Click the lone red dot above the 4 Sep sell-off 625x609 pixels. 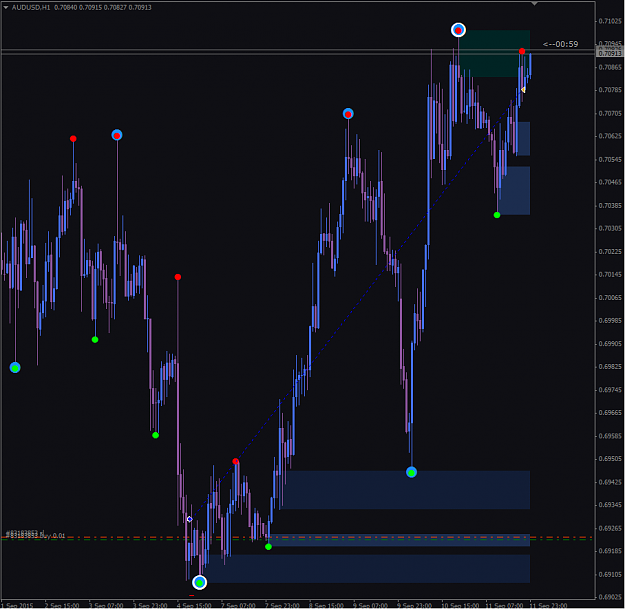click(178, 277)
